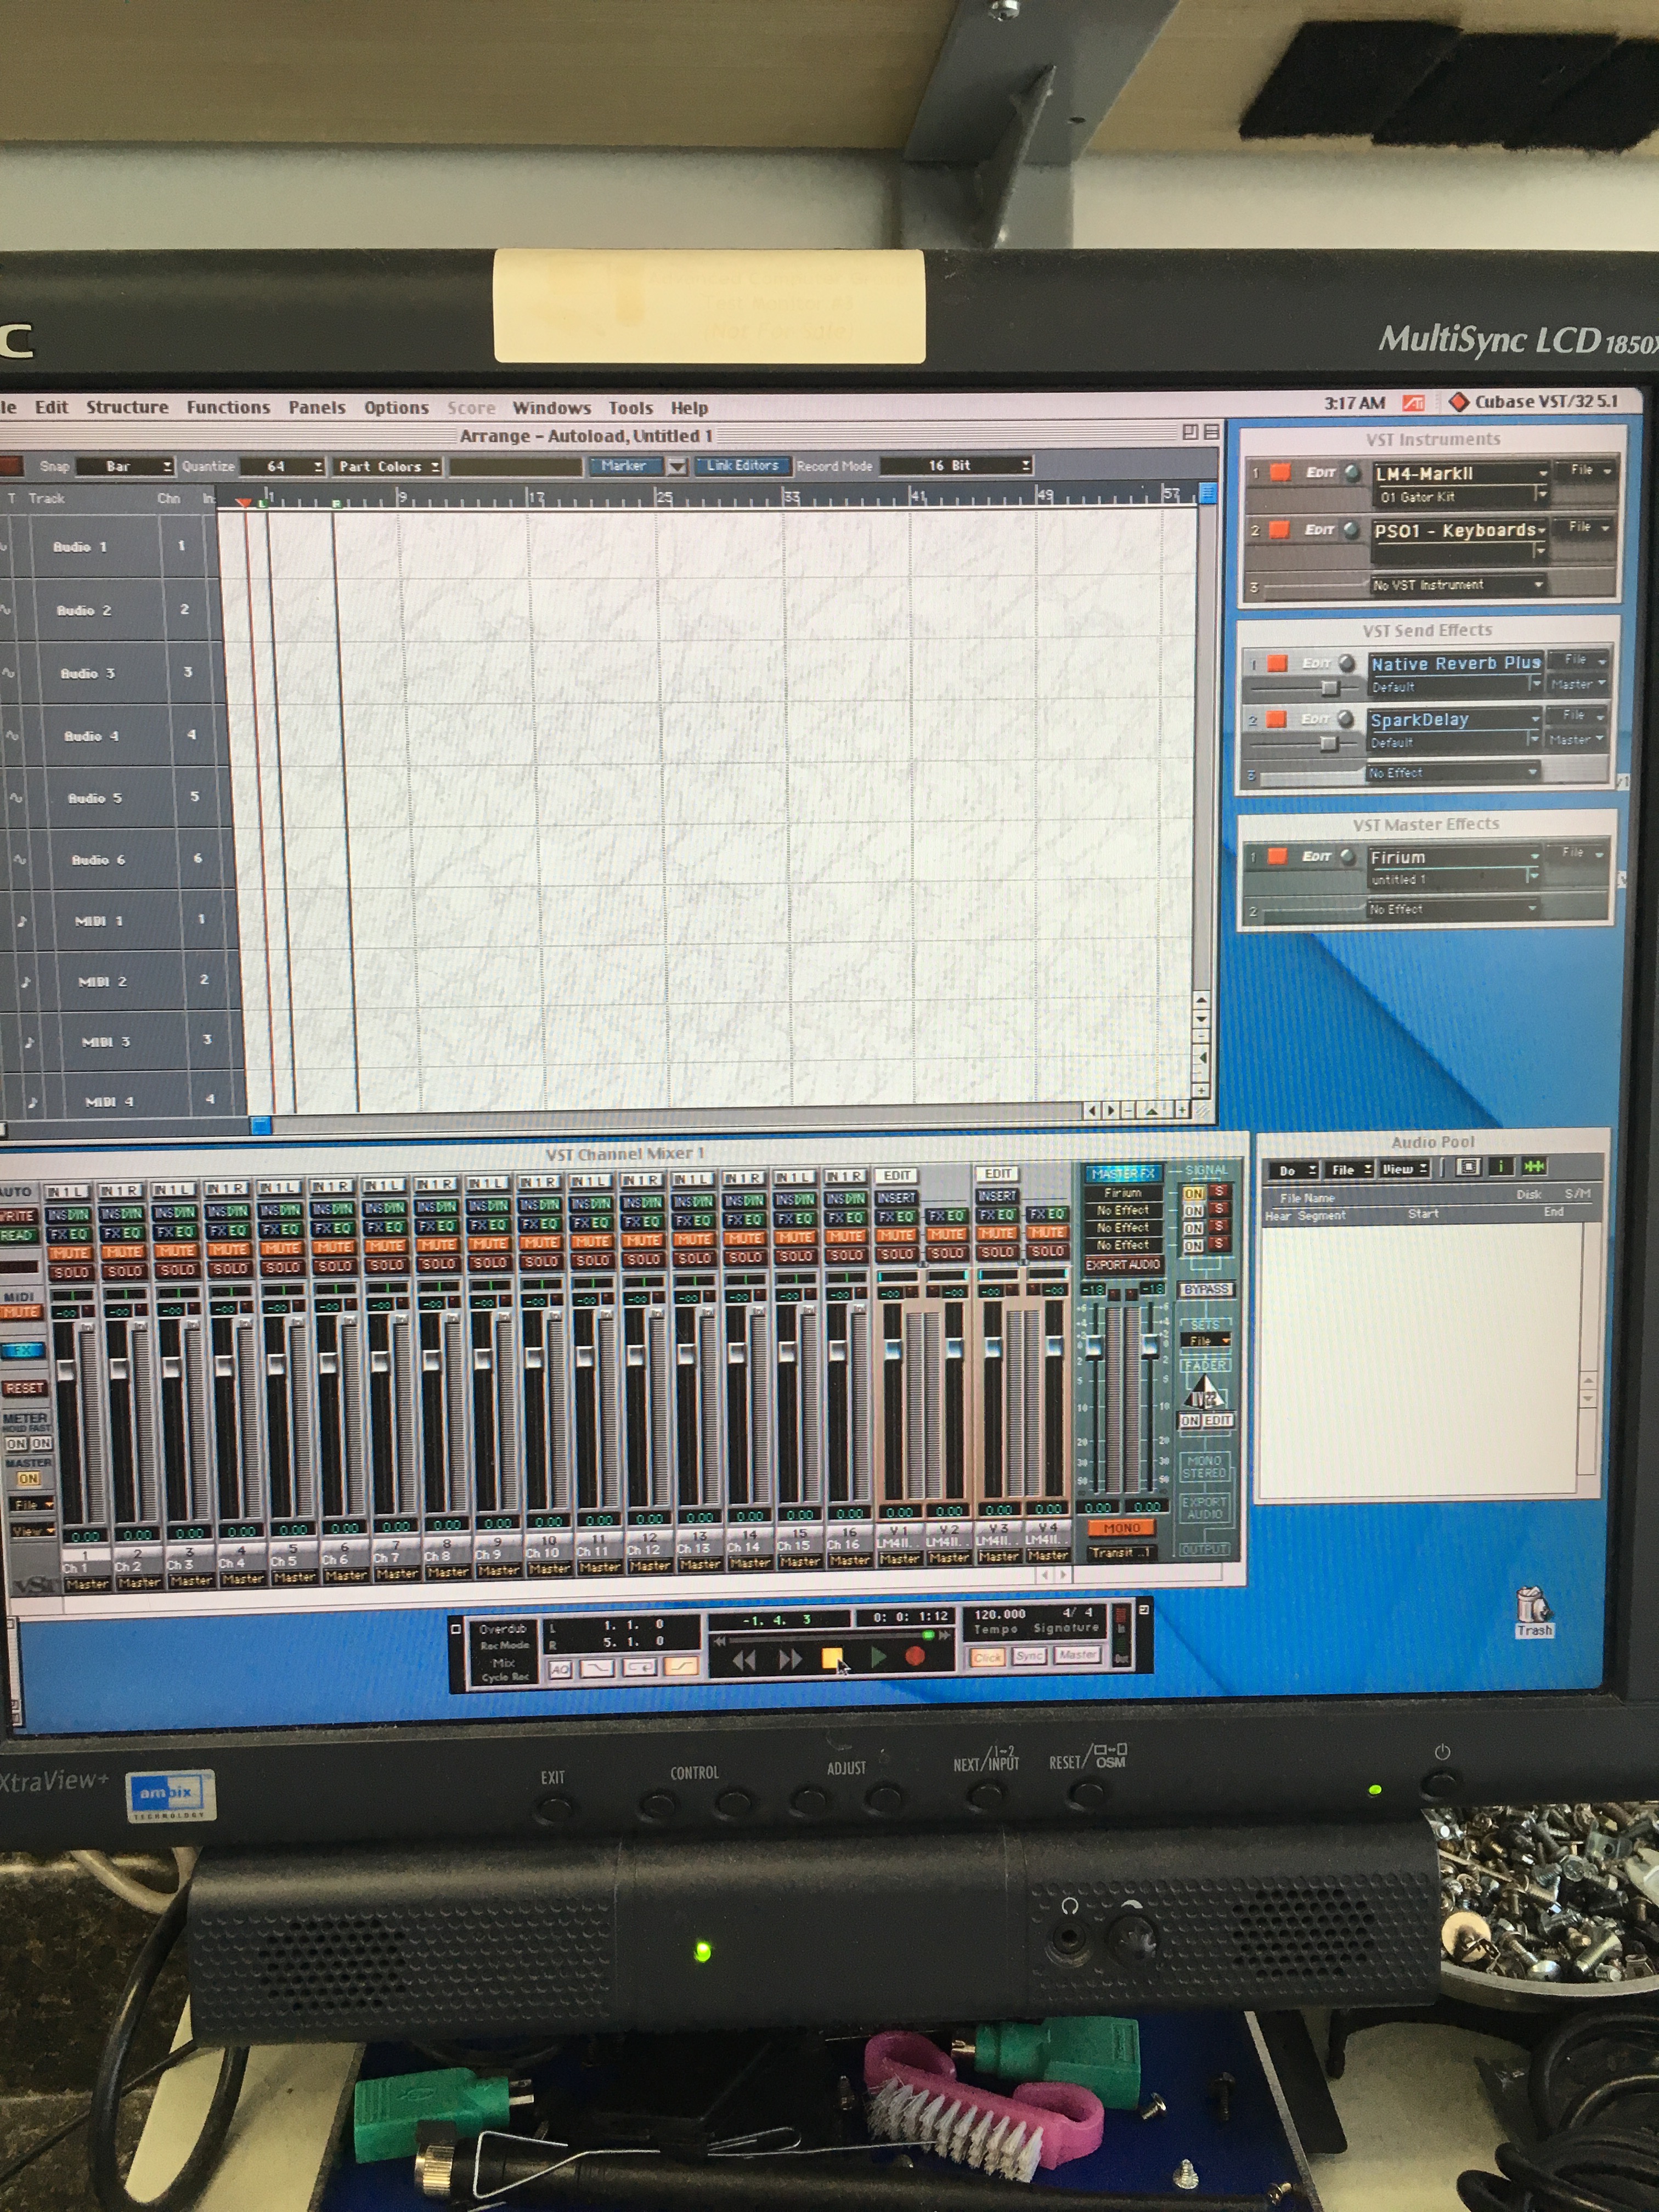Click the Cubase VST/32 application menu icon

[x=1459, y=402]
